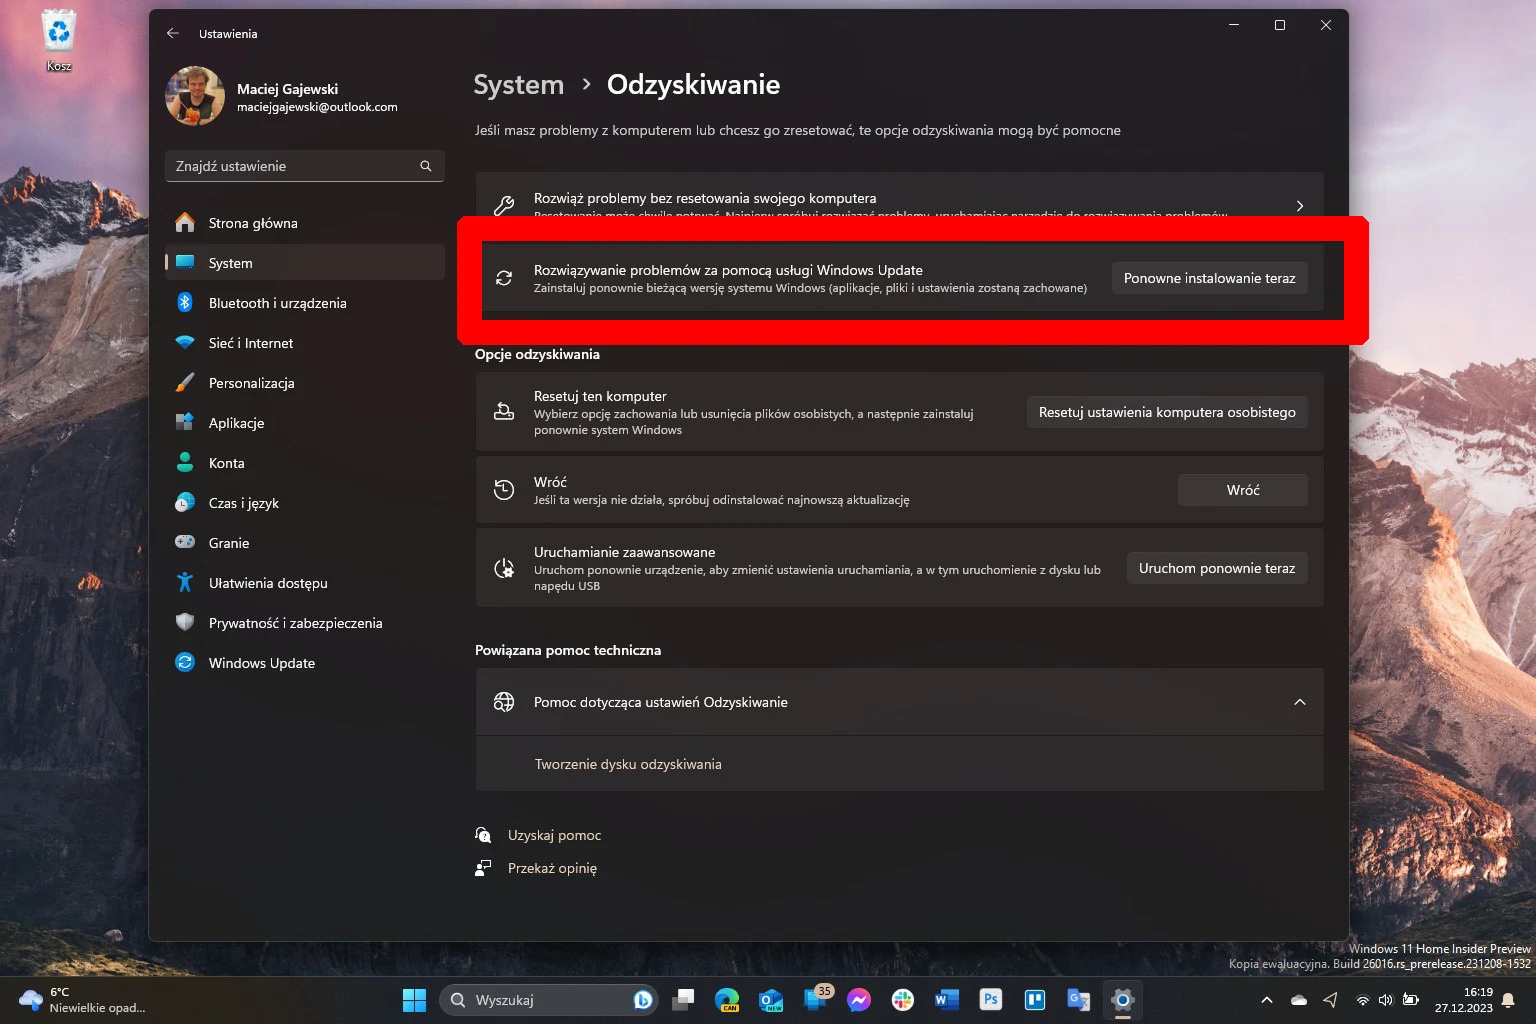Viewport: 1536px width, 1024px height.
Task: Open Trello from the taskbar
Action: (1035, 1000)
